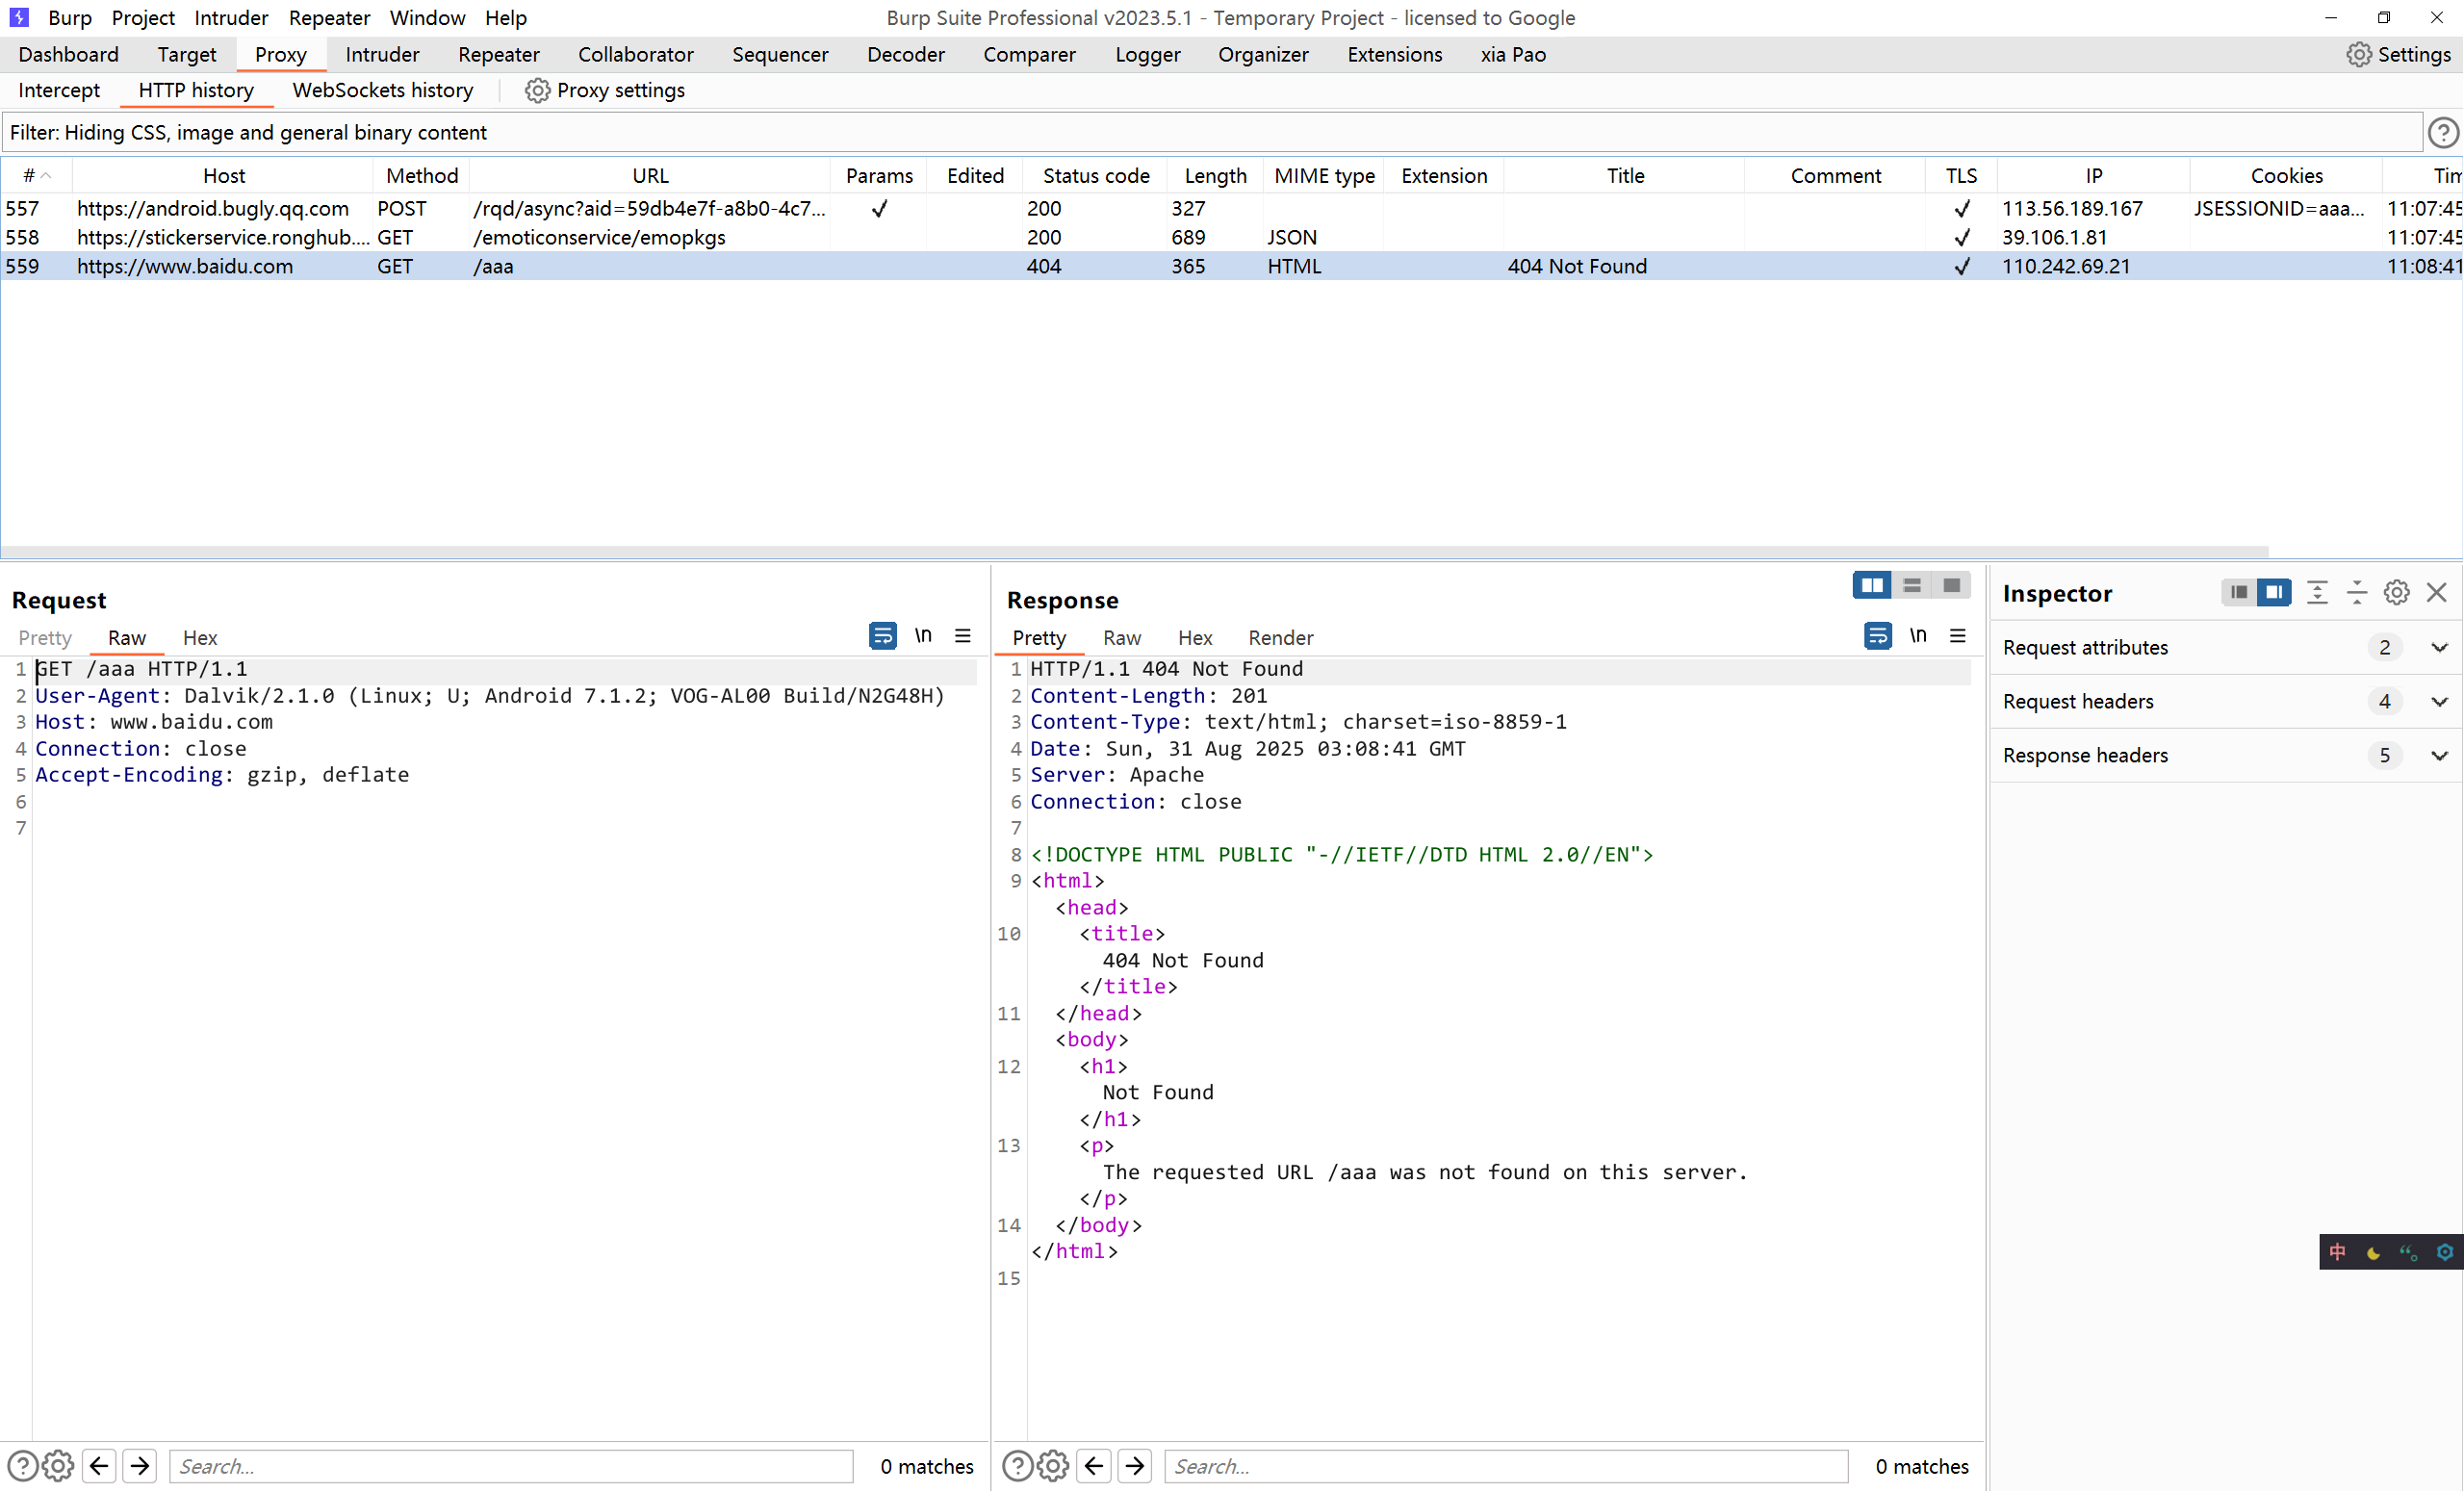Open Response search settings gear icon

pos(1053,1466)
